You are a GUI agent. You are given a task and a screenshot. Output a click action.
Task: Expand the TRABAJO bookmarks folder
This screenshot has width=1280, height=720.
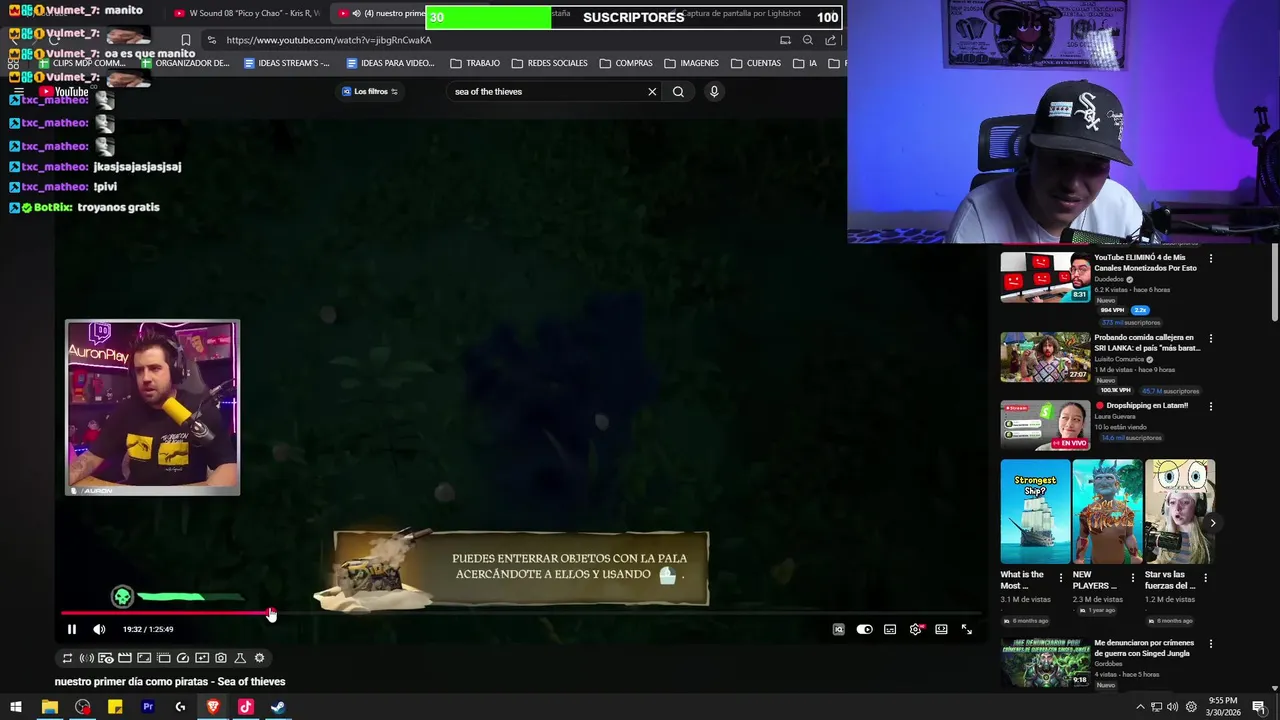pyautogui.click(x=475, y=63)
